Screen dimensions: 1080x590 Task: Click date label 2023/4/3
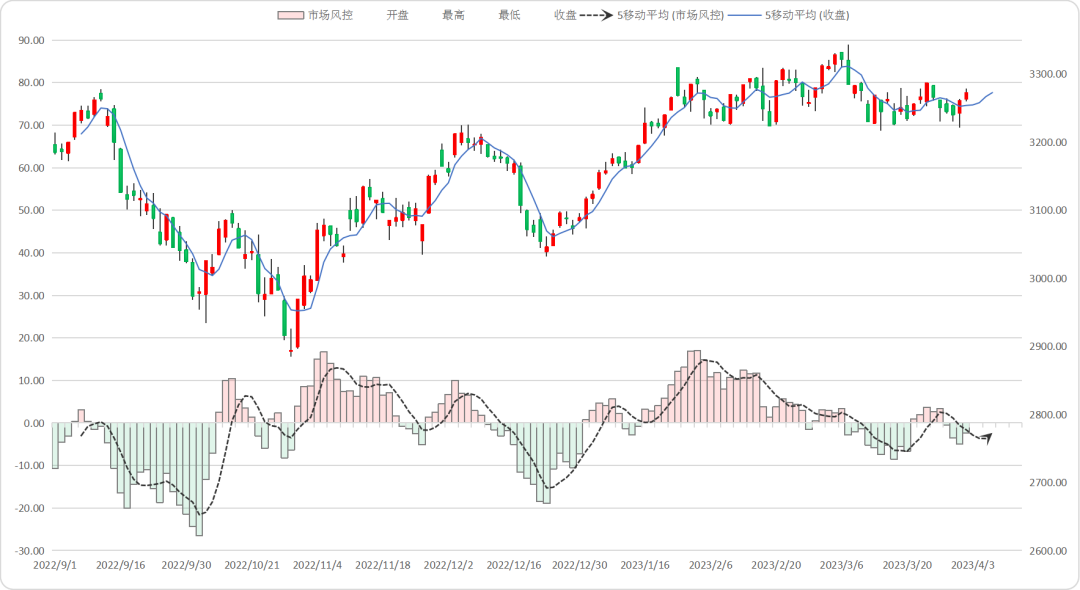pyautogui.click(x=973, y=565)
